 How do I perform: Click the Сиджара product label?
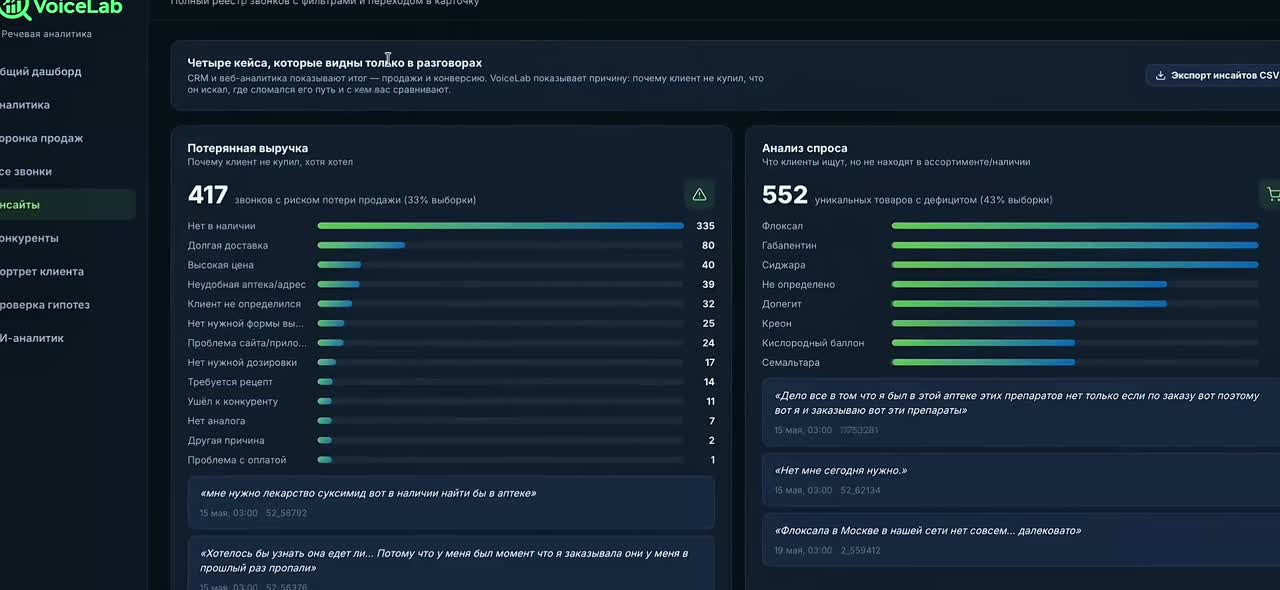pos(783,265)
